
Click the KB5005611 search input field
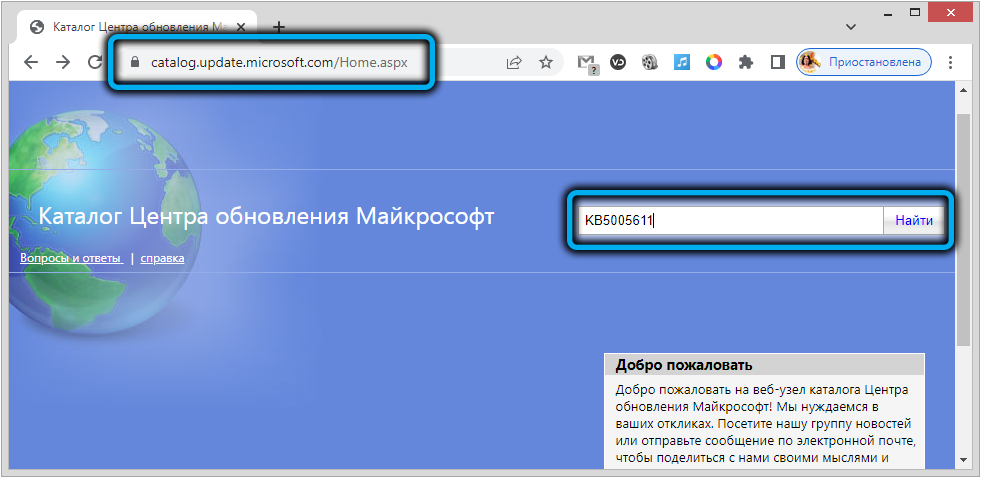click(730, 220)
